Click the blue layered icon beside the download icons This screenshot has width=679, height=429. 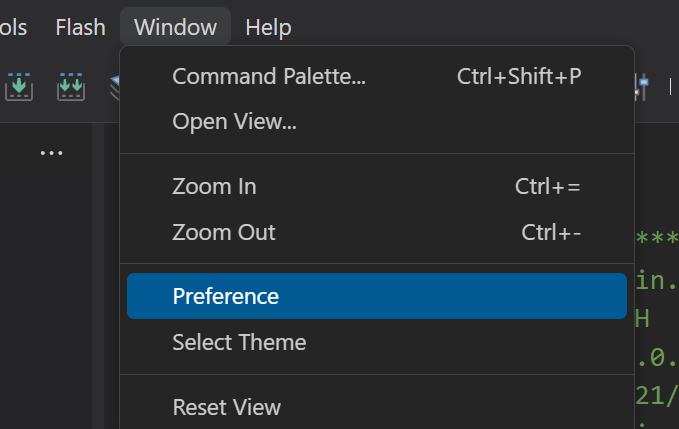(115, 88)
